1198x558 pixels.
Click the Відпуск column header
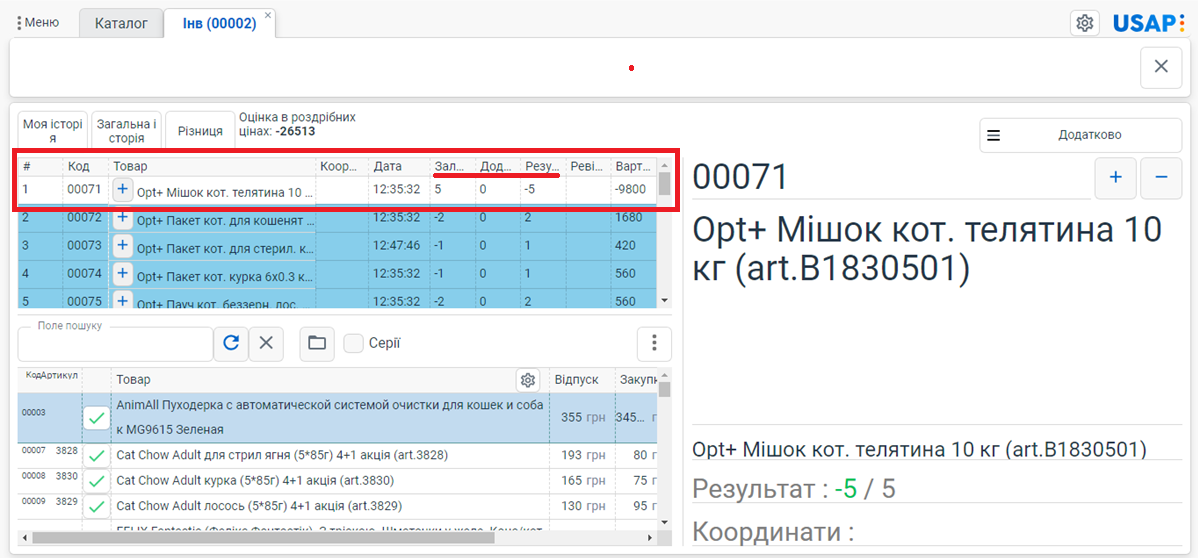click(581, 380)
